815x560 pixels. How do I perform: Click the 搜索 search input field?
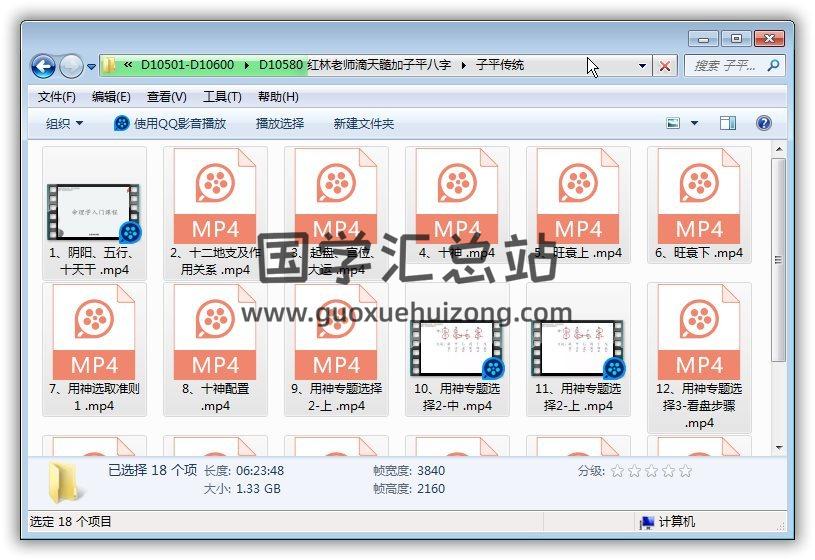(x=725, y=66)
